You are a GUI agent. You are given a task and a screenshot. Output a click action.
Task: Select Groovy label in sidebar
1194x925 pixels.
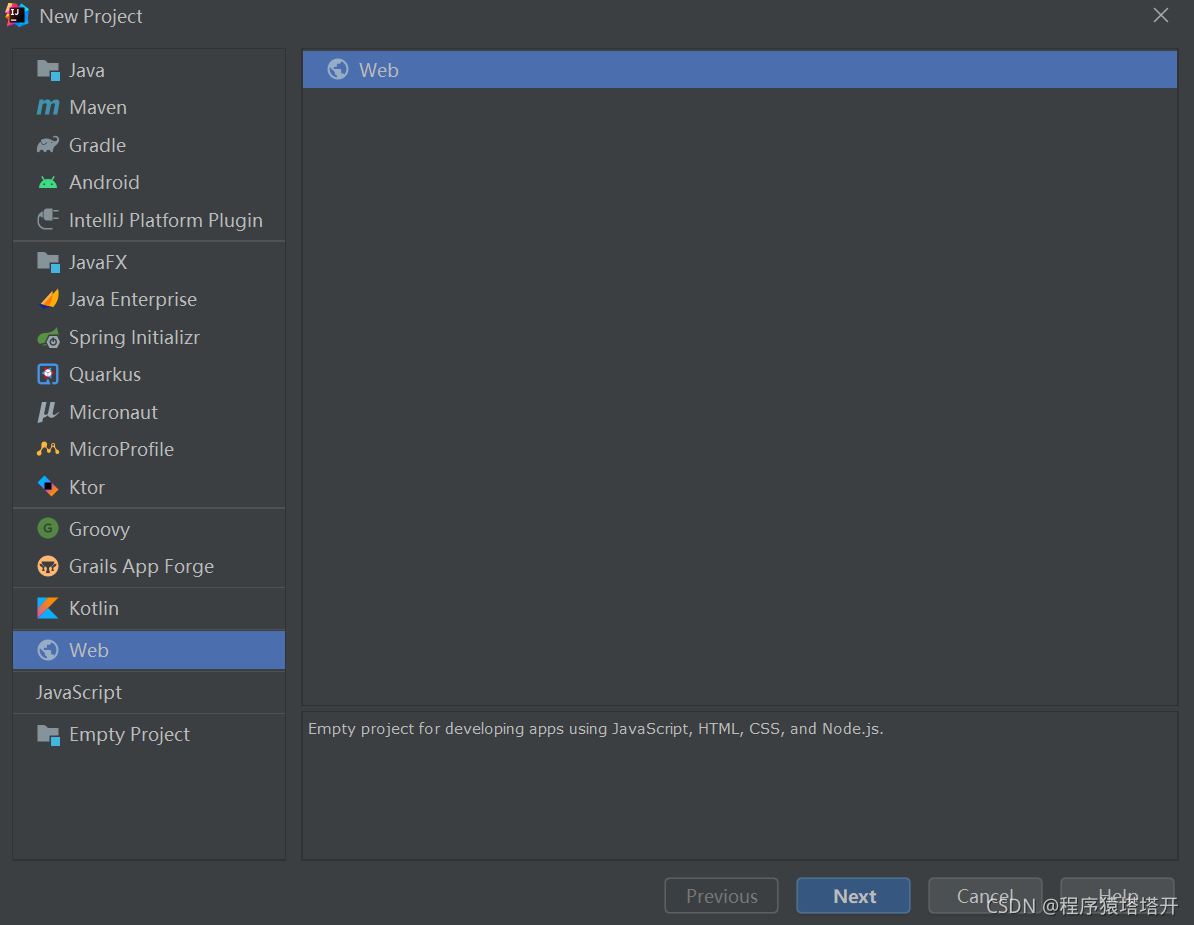pos(99,529)
